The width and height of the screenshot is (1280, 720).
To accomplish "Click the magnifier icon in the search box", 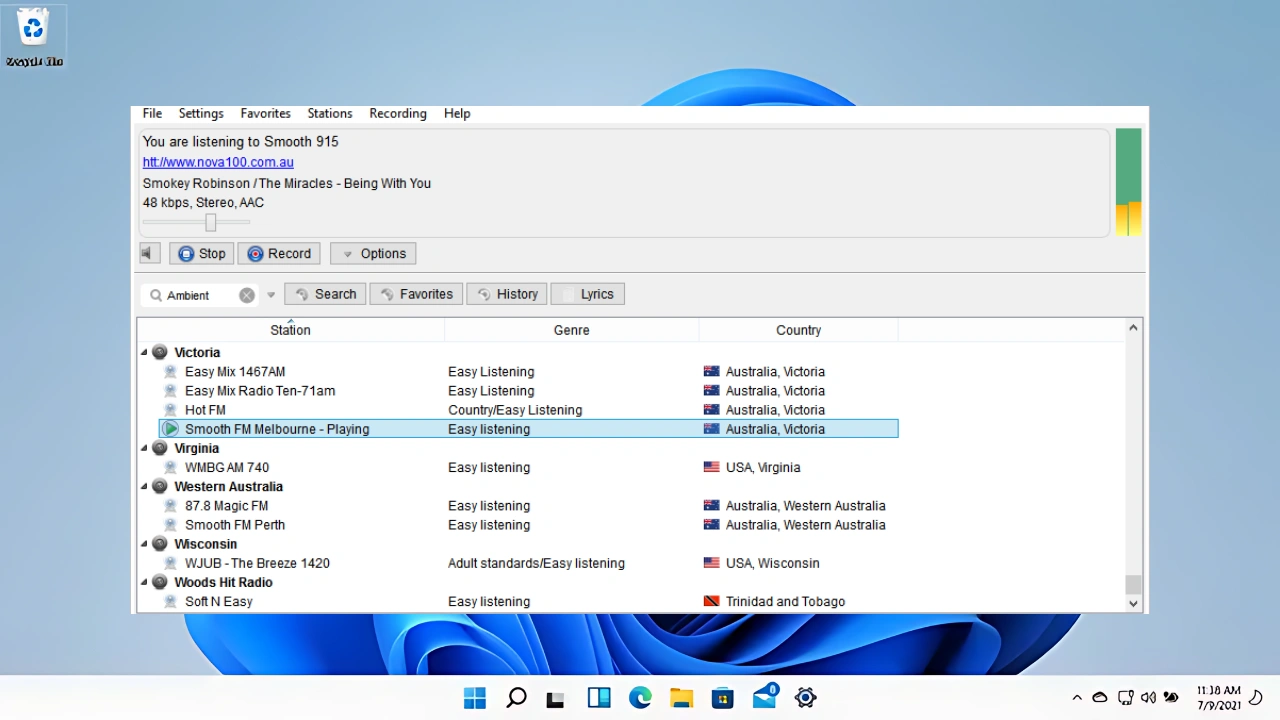I will click(x=156, y=295).
